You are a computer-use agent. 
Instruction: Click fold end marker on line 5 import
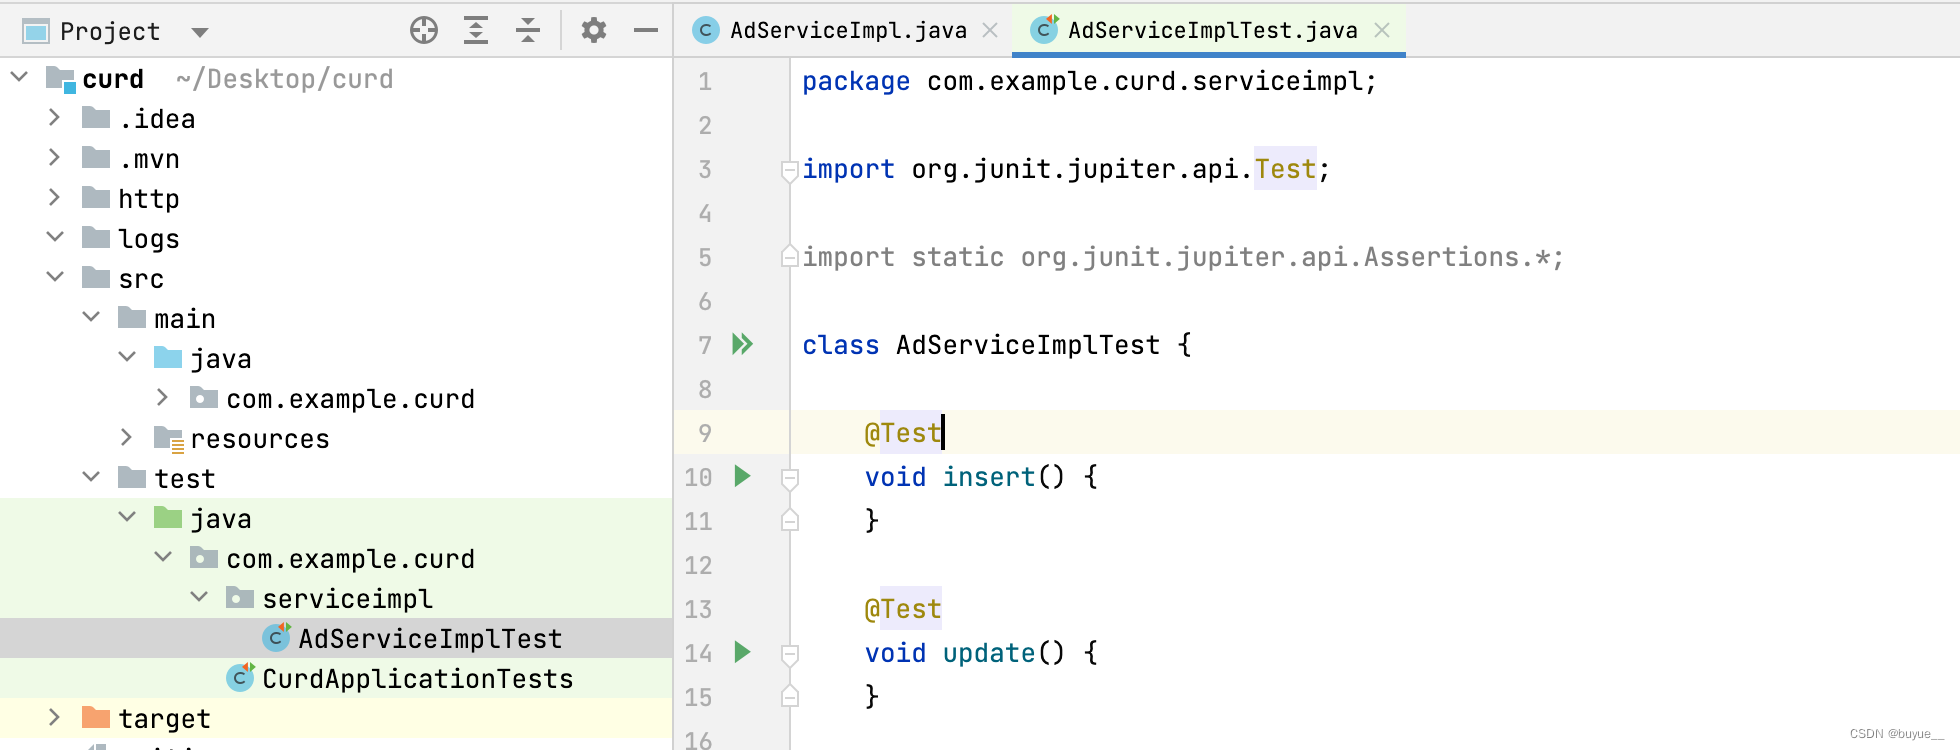789,256
